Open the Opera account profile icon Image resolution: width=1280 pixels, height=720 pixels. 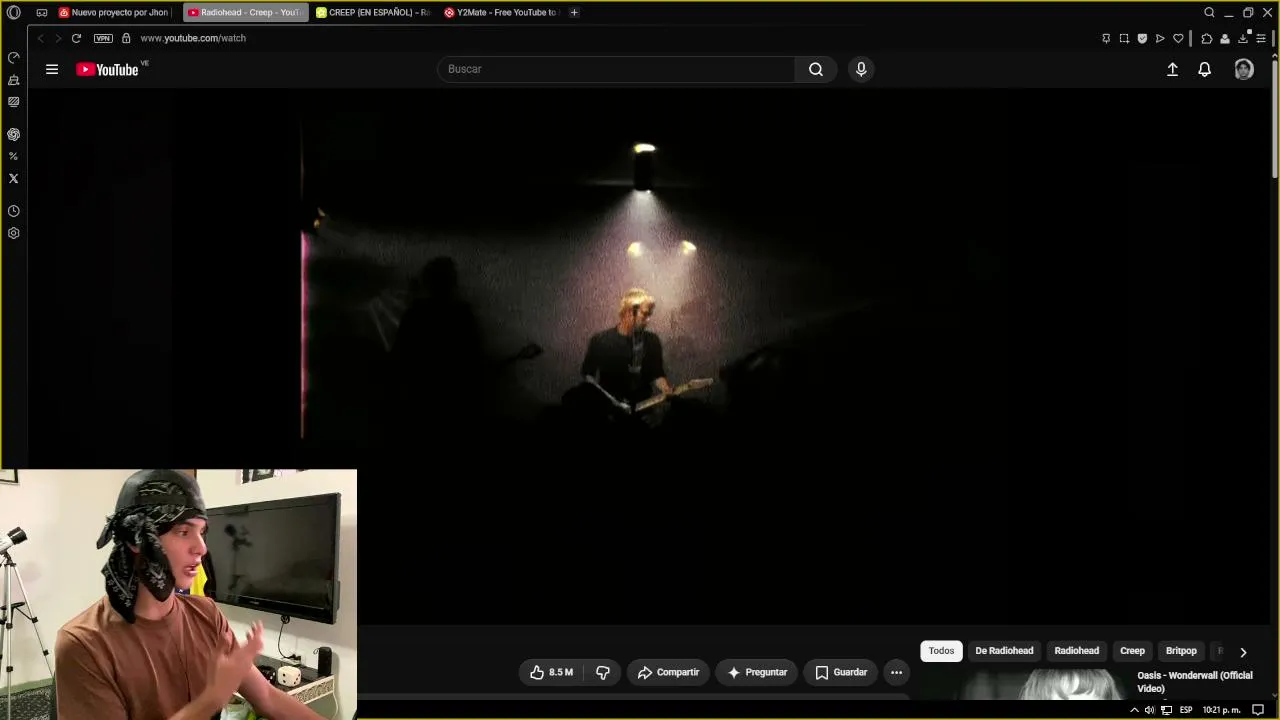click(x=1224, y=38)
